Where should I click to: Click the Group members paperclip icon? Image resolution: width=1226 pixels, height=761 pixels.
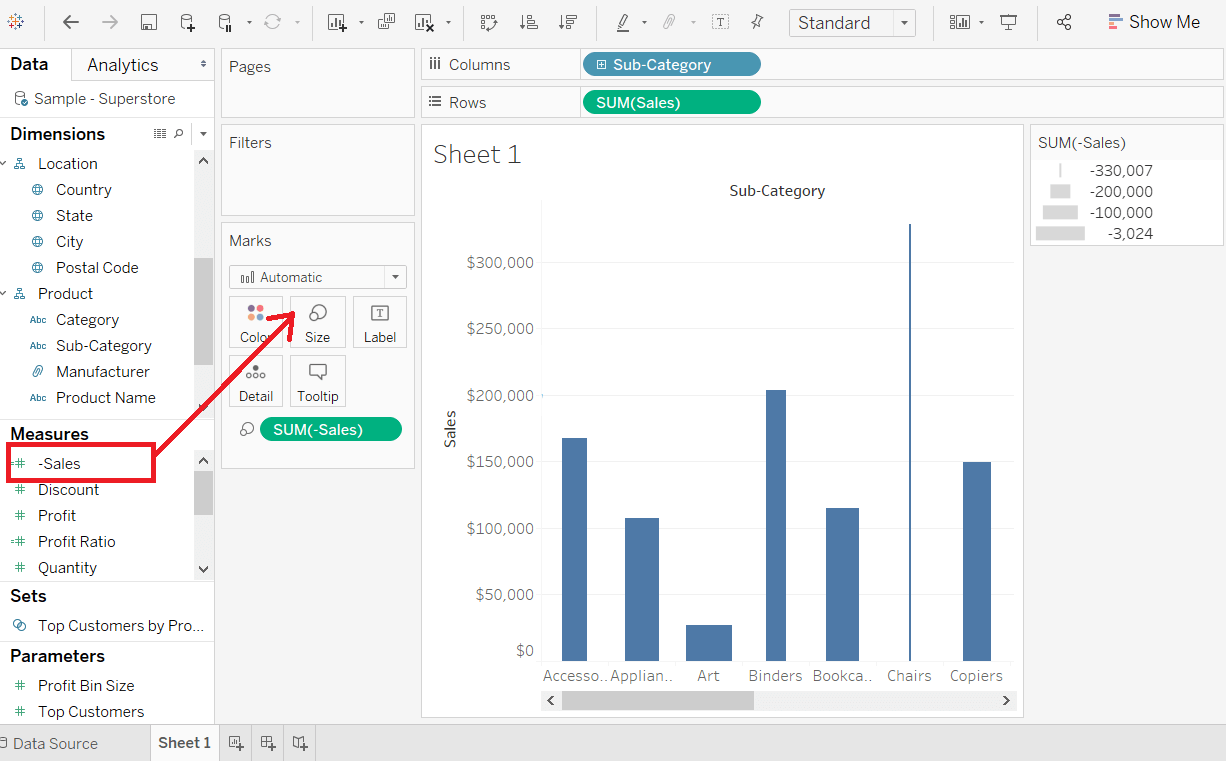tap(671, 22)
